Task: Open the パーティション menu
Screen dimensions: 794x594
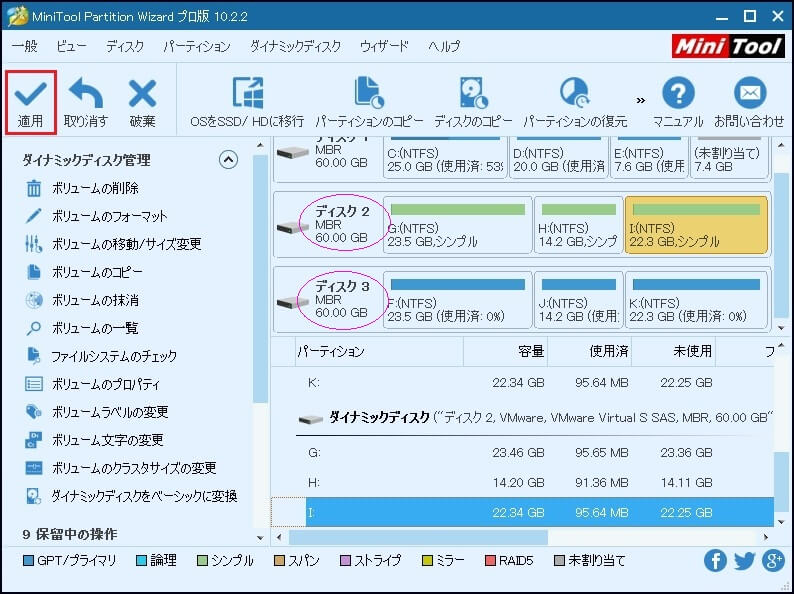Action: point(196,46)
